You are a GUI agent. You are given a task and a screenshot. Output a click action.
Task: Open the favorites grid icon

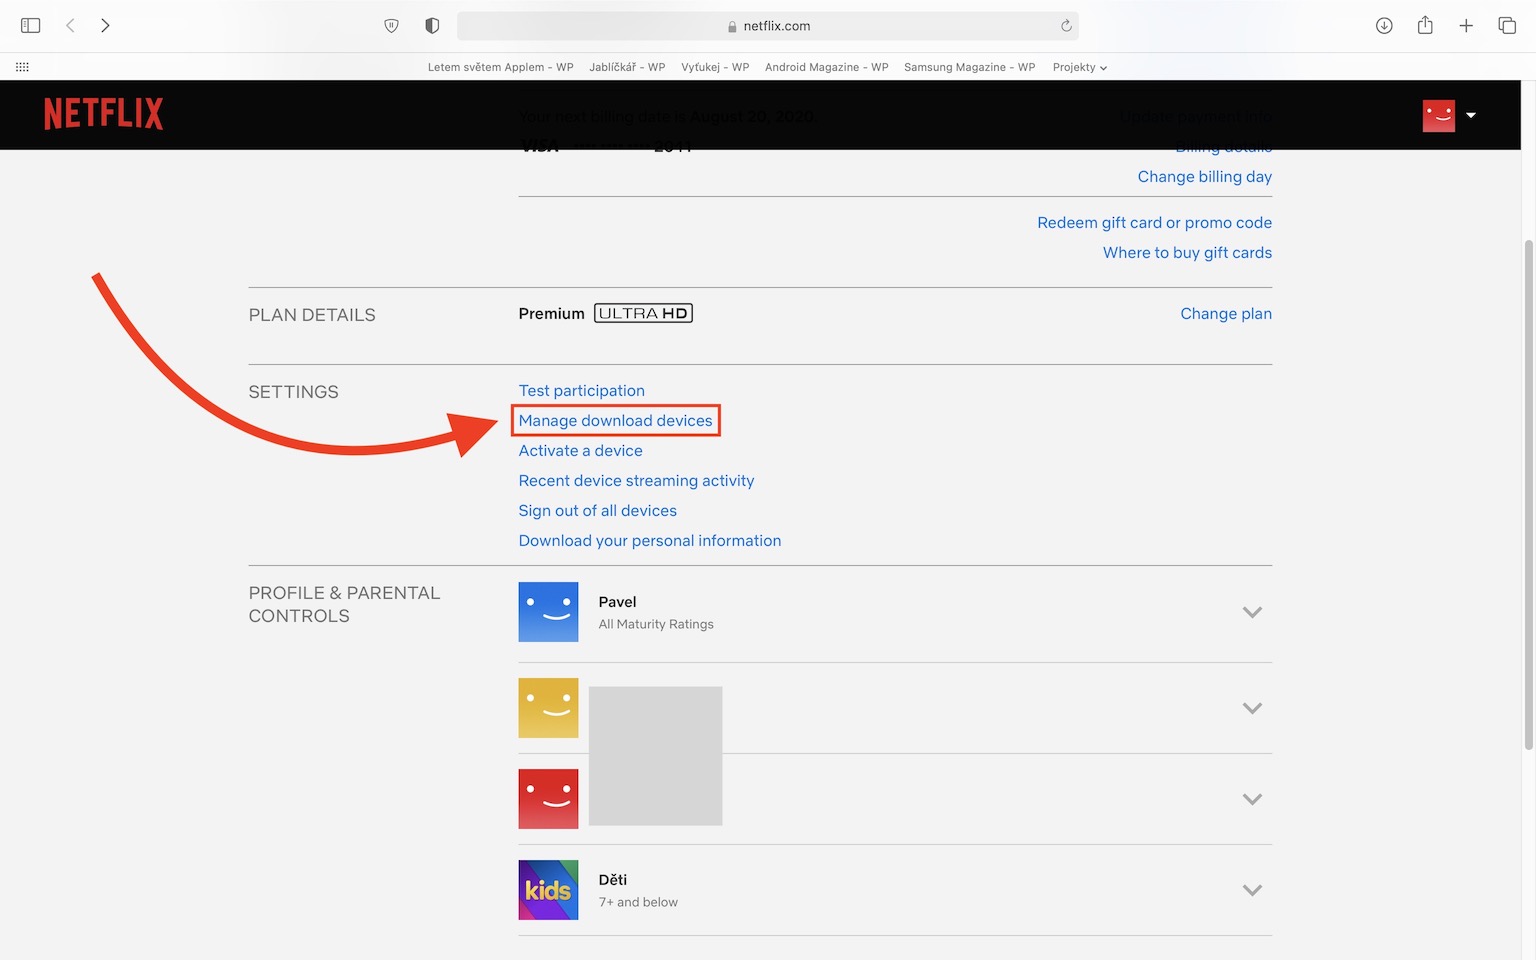[x=22, y=67]
